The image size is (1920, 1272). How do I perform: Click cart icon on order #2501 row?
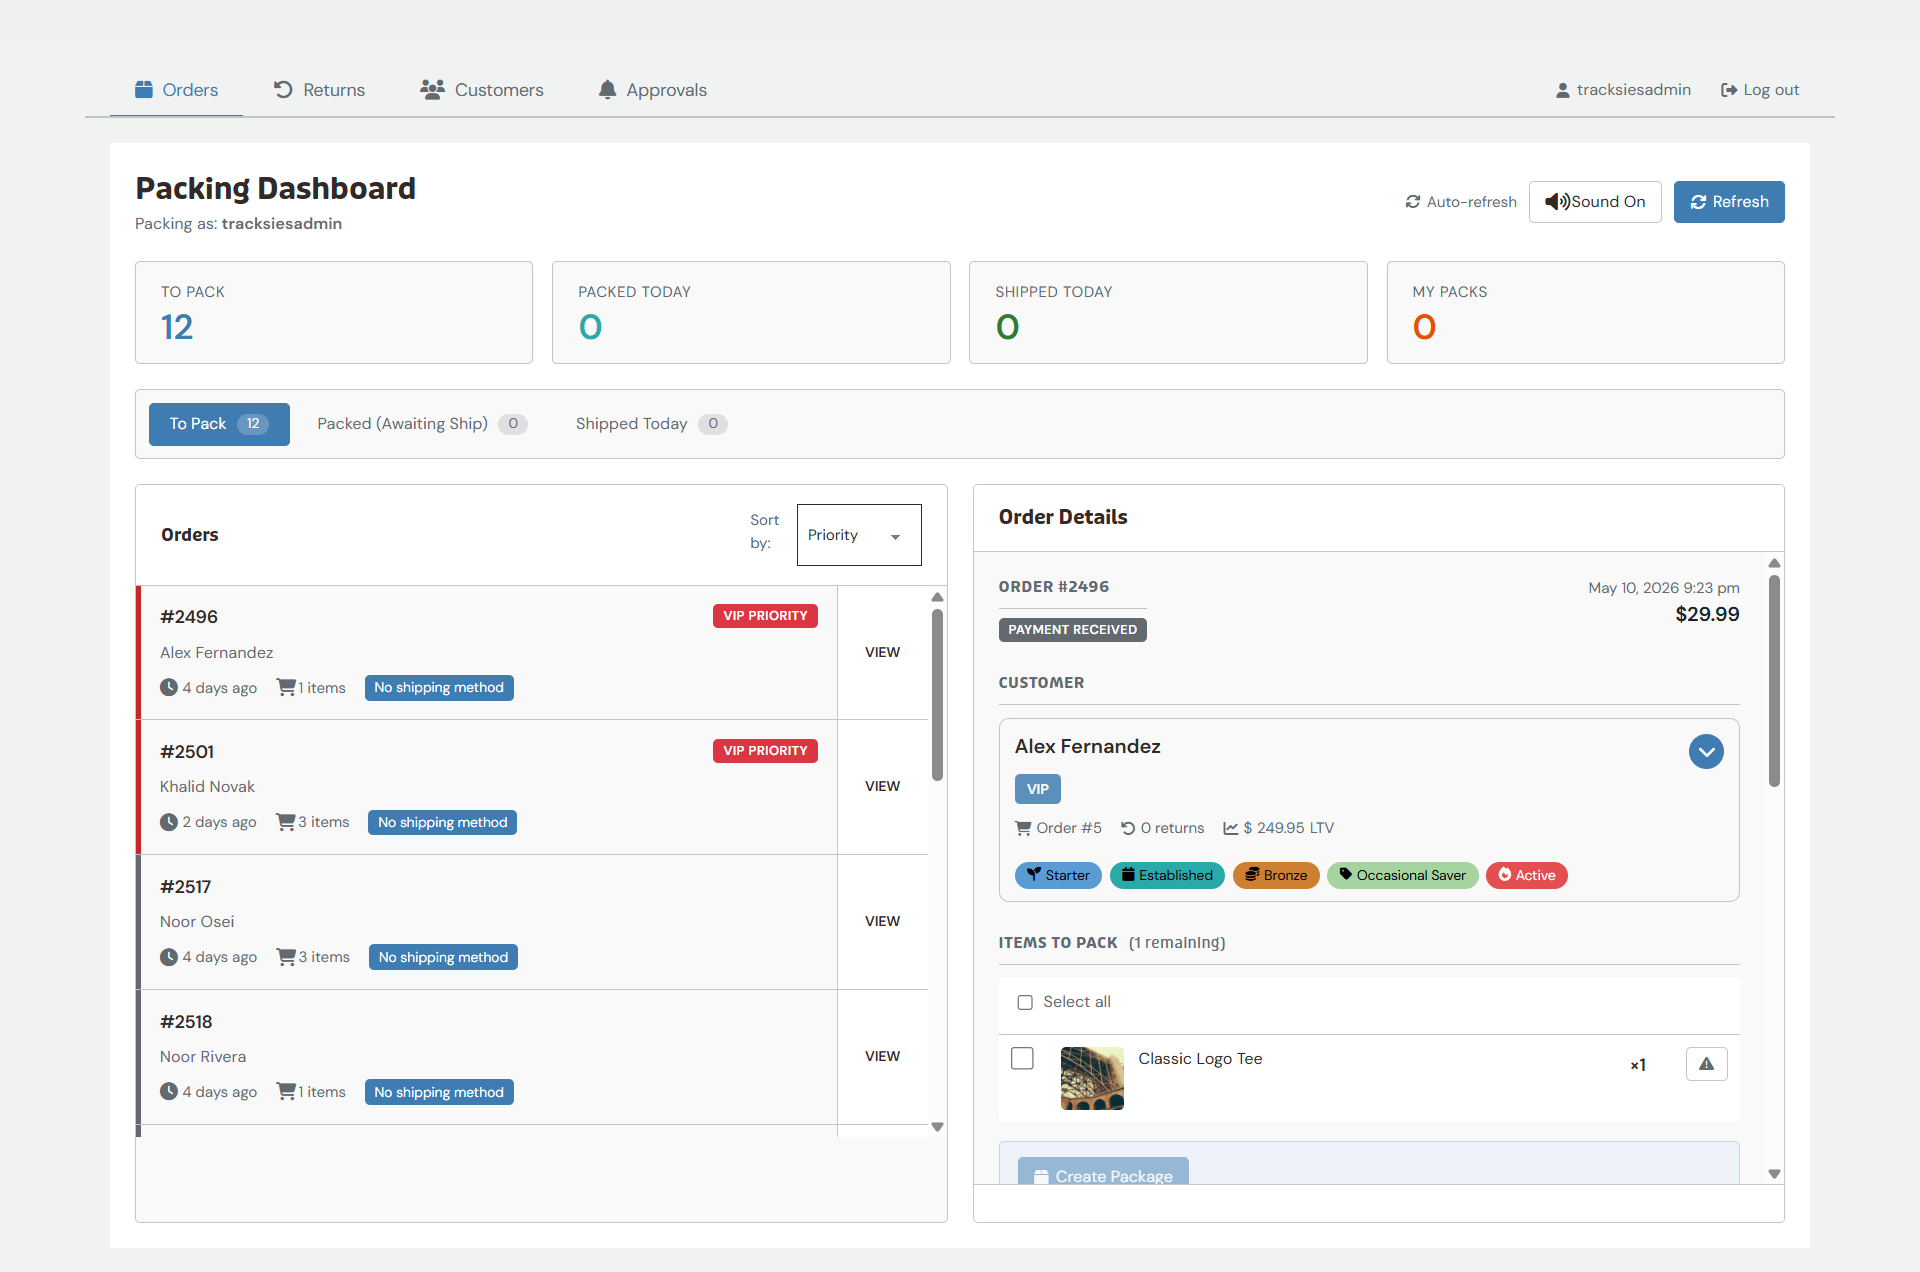pos(286,822)
